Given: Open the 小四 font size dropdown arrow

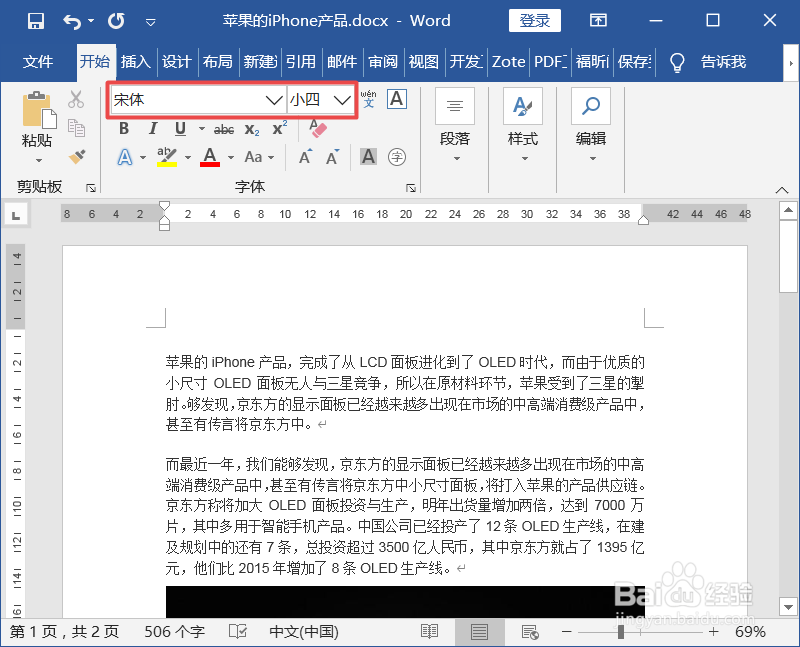Looking at the screenshot, I should coord(341,99).
